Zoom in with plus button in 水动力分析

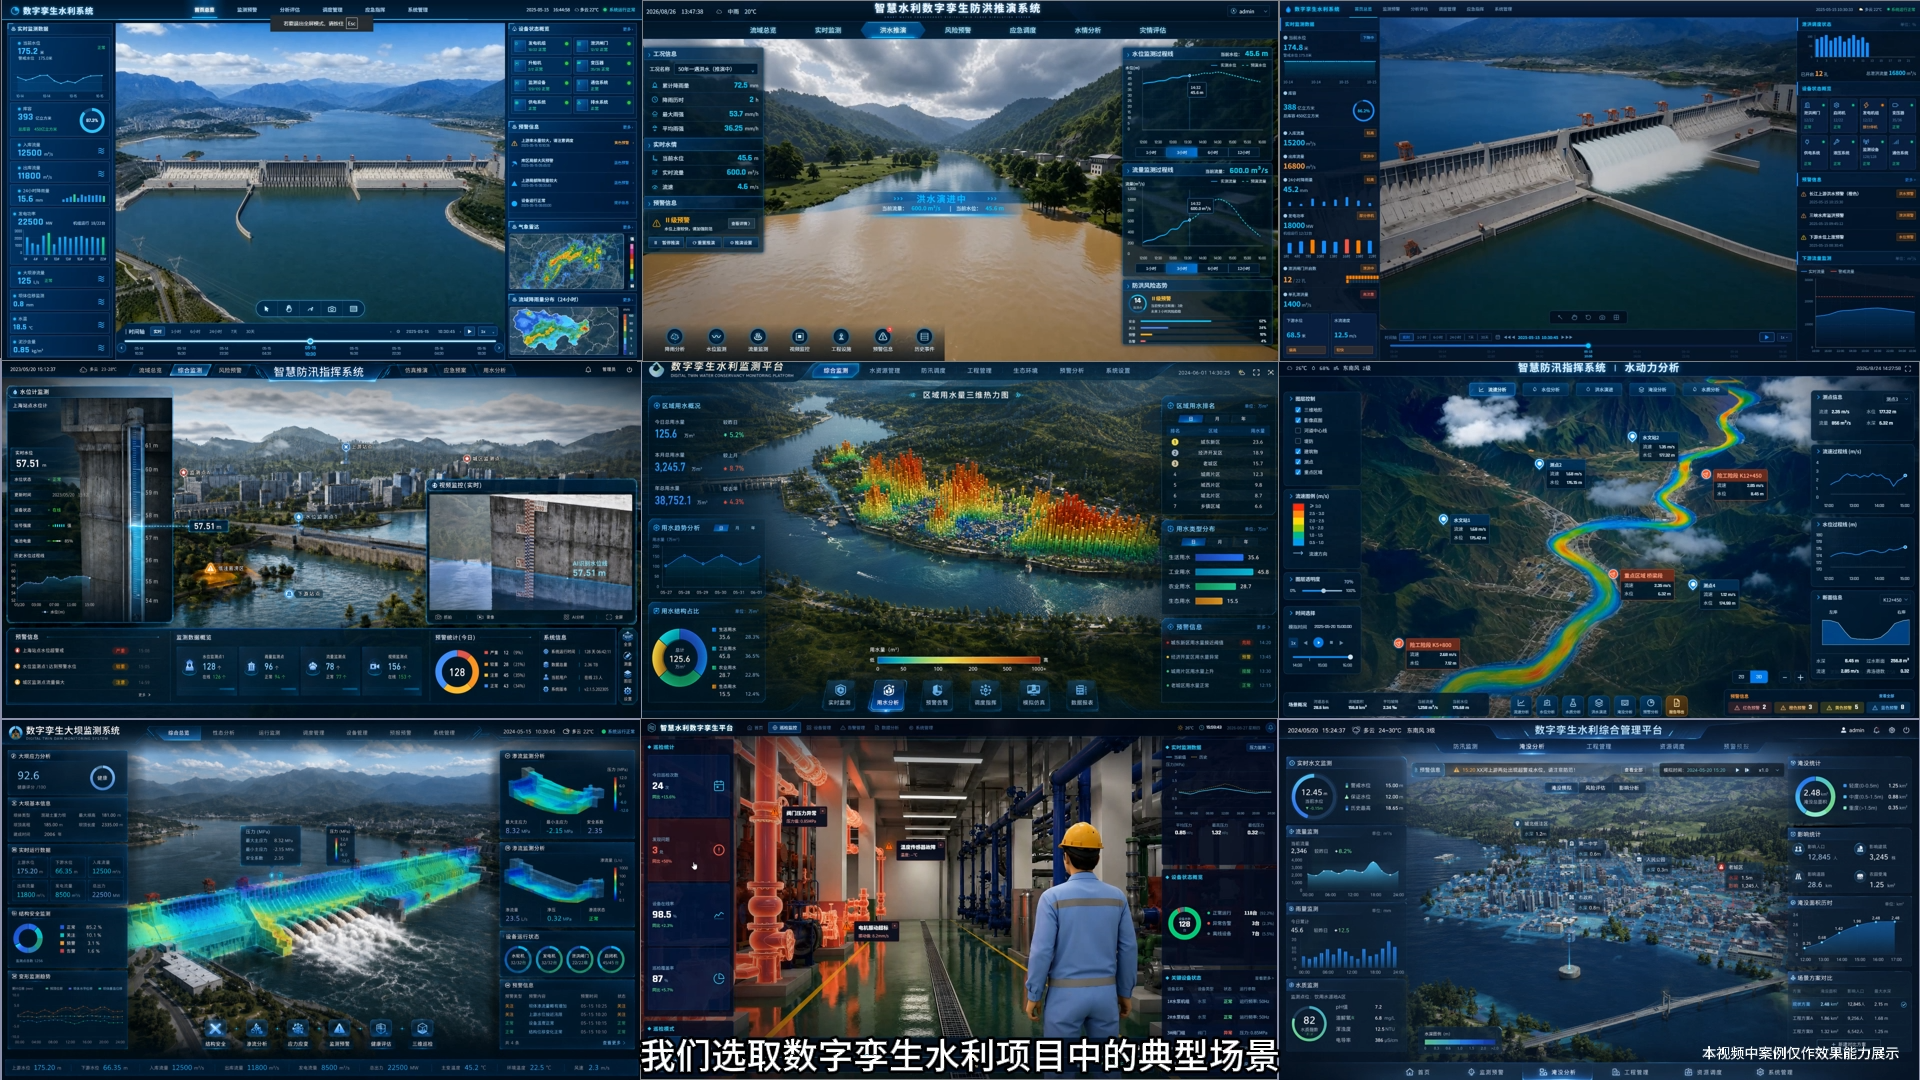click(x=1800, y=677)
